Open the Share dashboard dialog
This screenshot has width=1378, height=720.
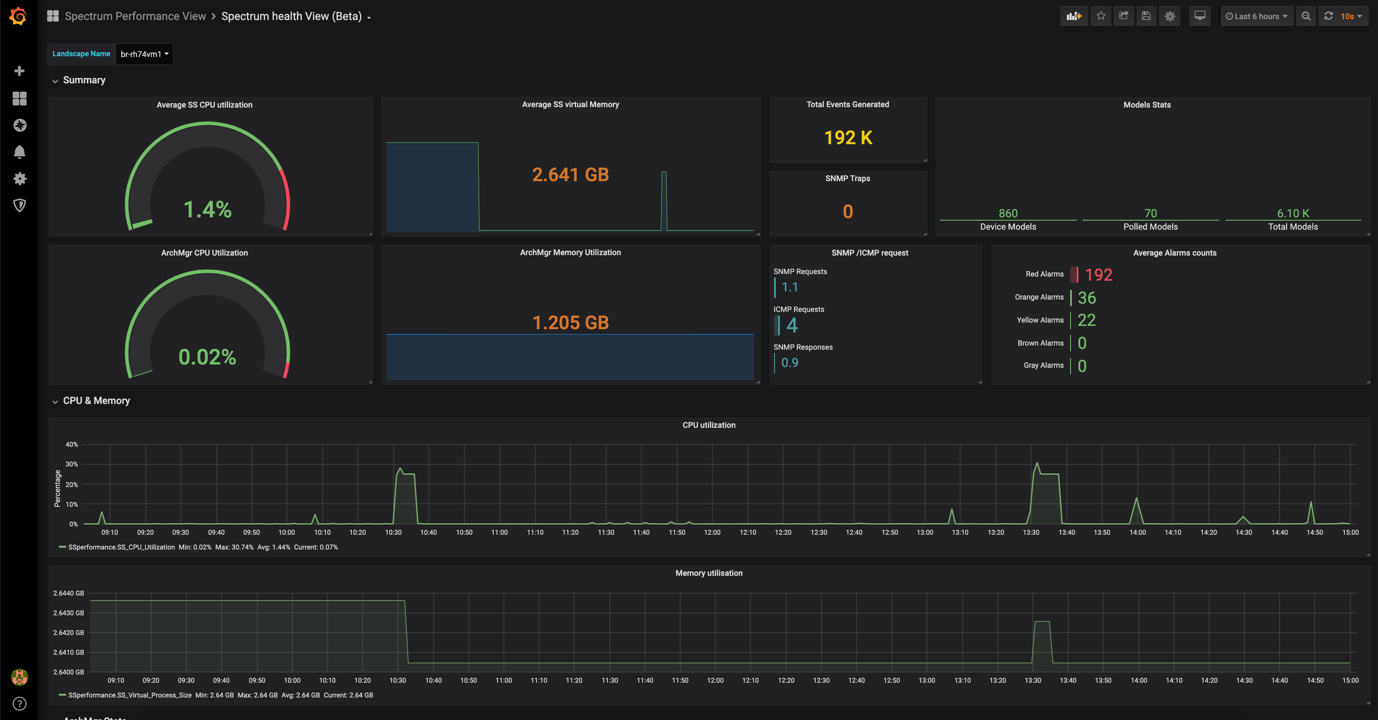coord(1124,16)
